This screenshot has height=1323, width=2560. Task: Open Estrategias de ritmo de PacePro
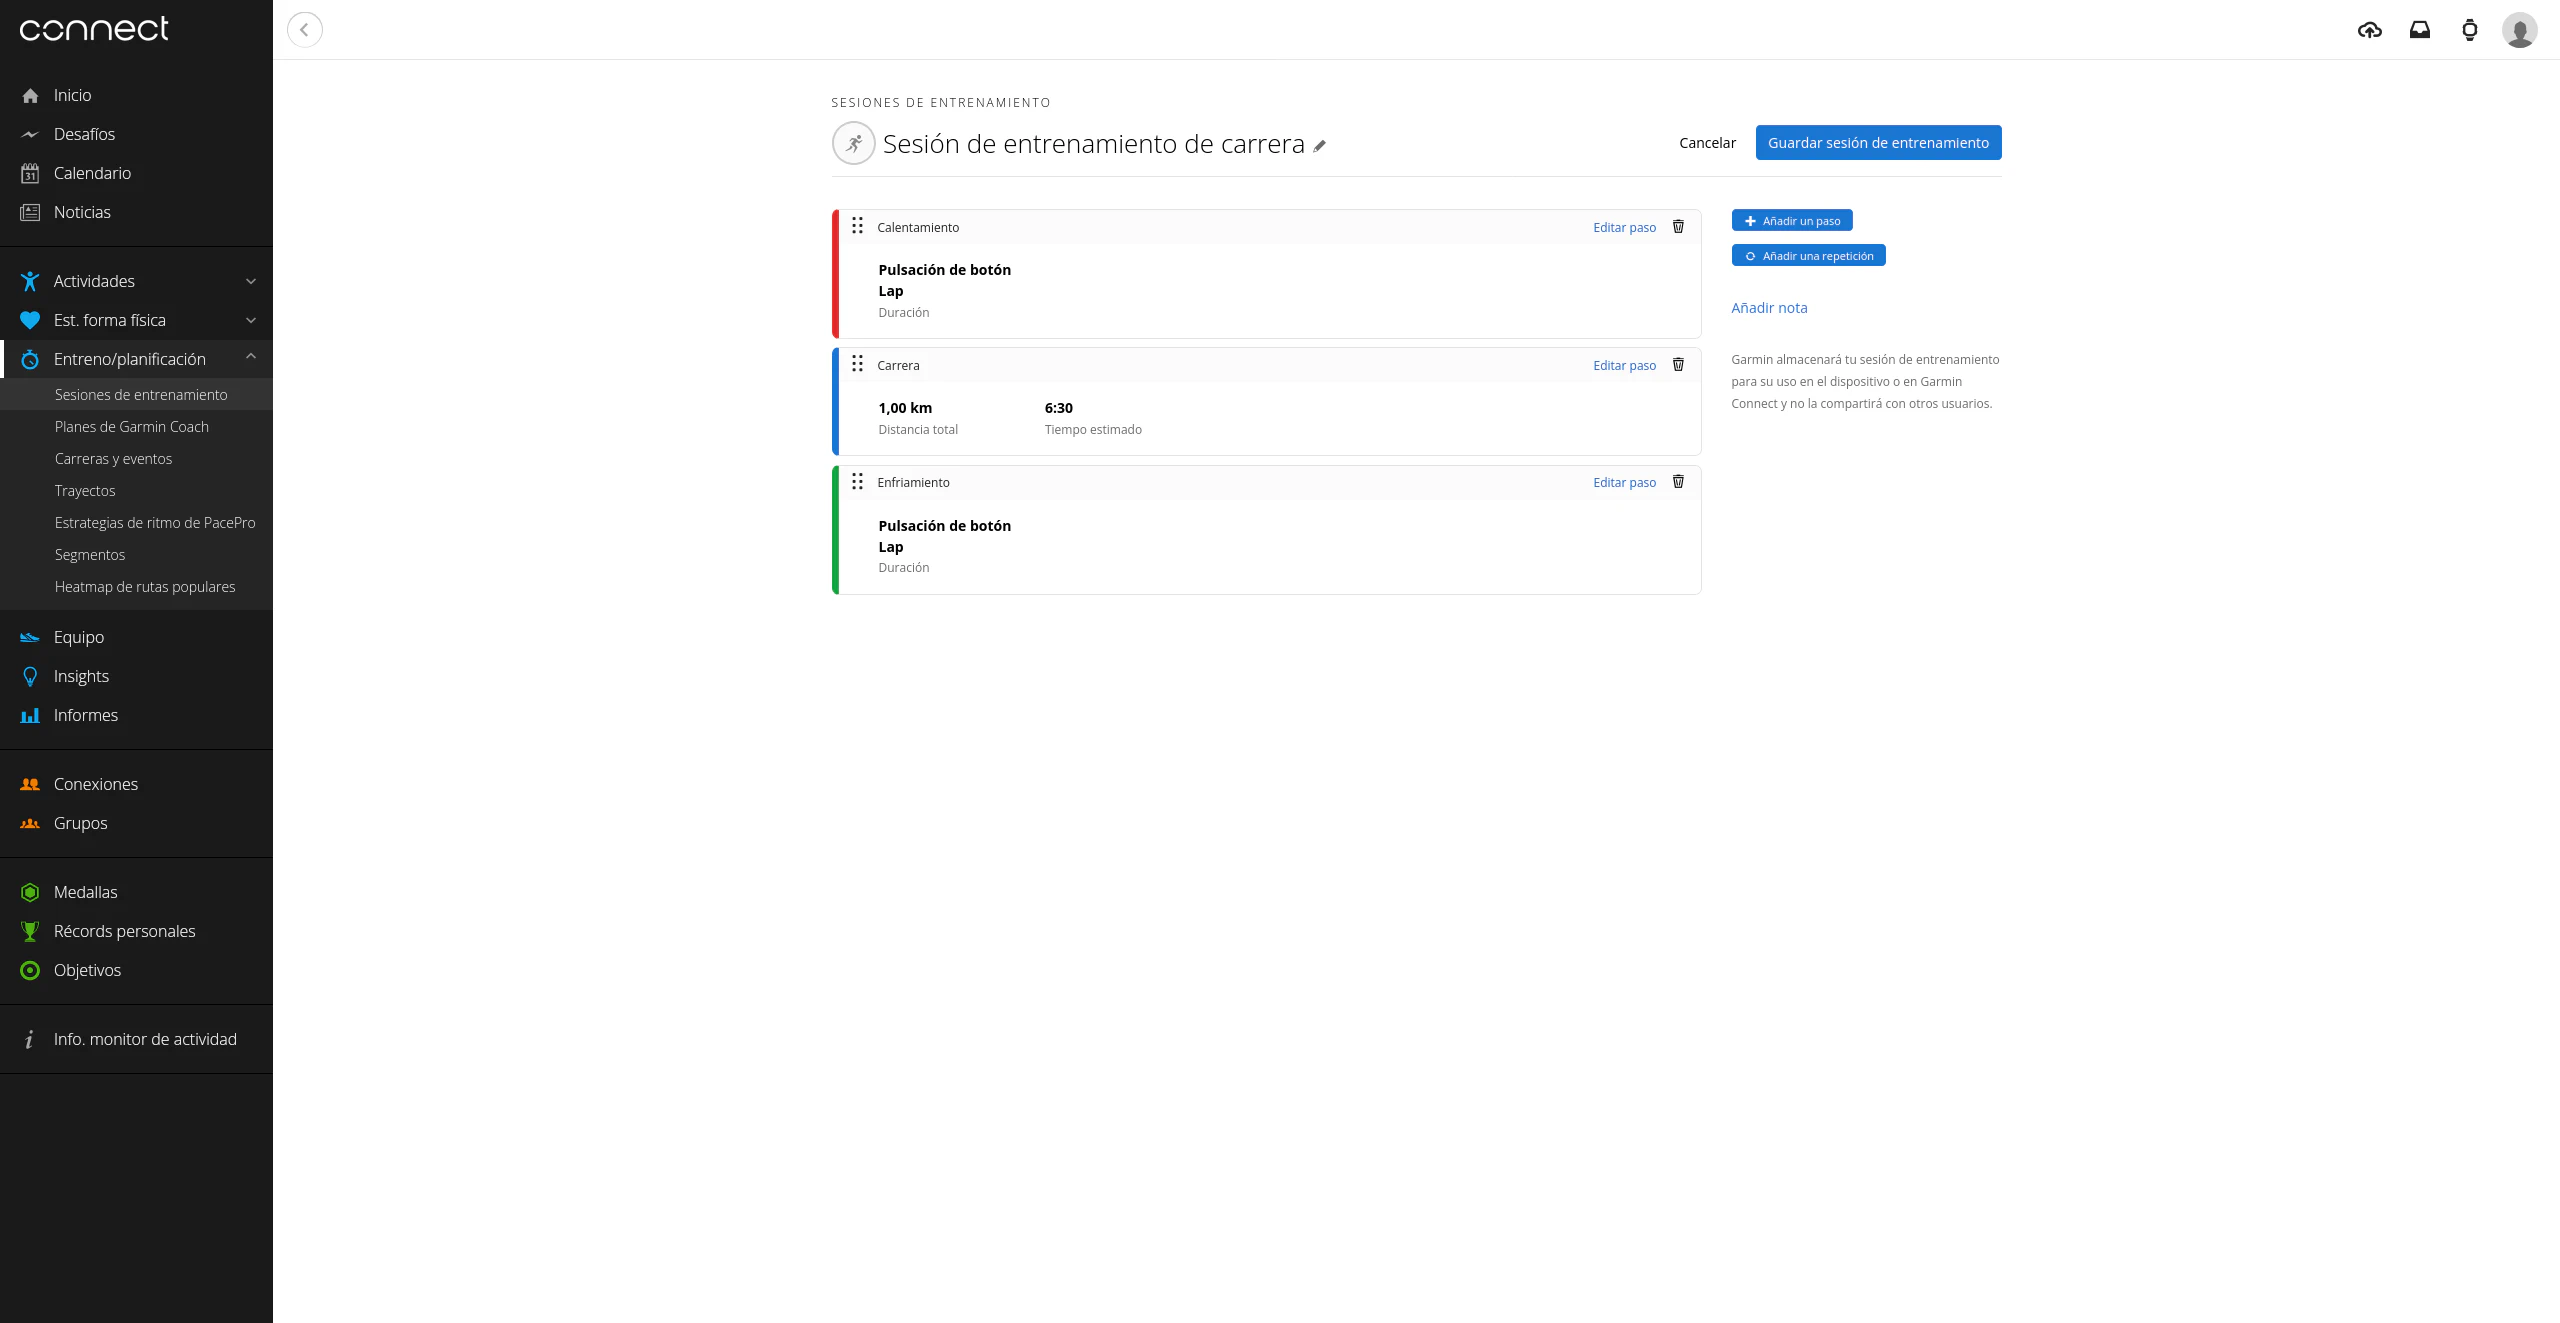tap(155, 523)
